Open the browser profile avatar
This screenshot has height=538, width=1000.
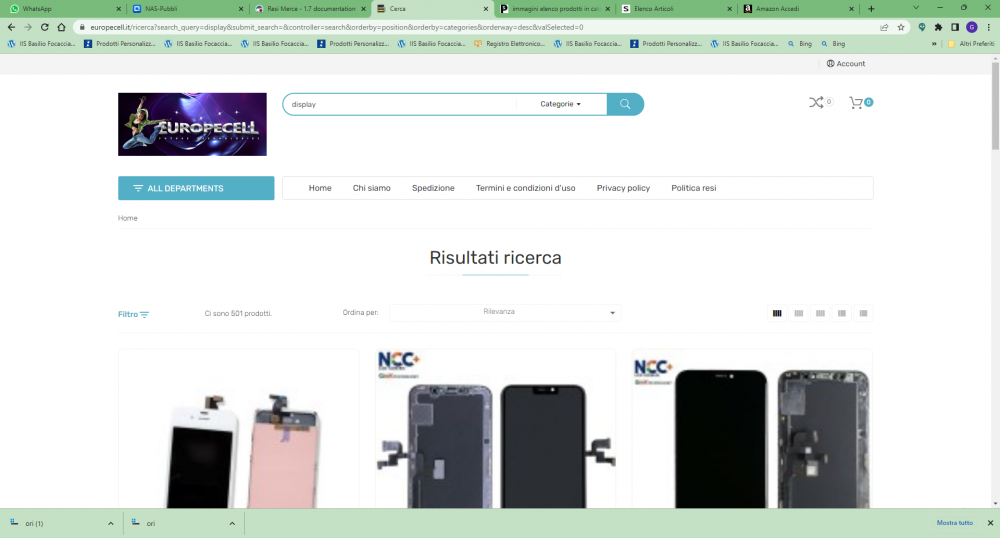pos(971,27)
